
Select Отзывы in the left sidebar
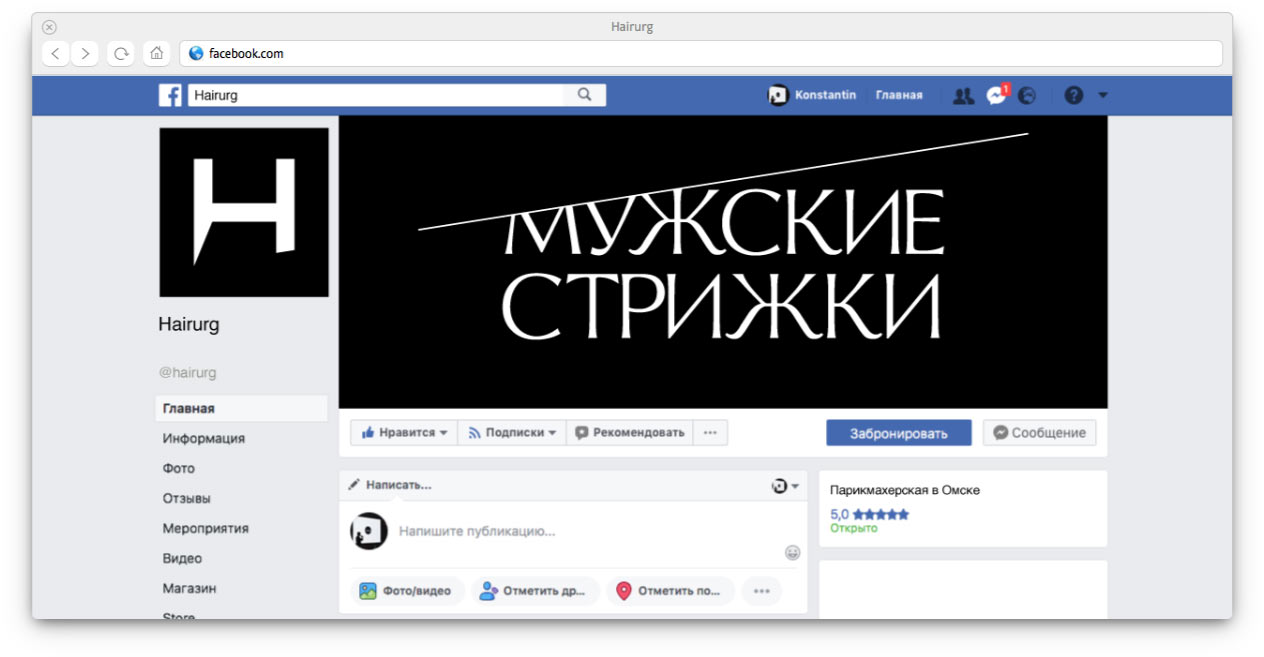pos(187,498)
